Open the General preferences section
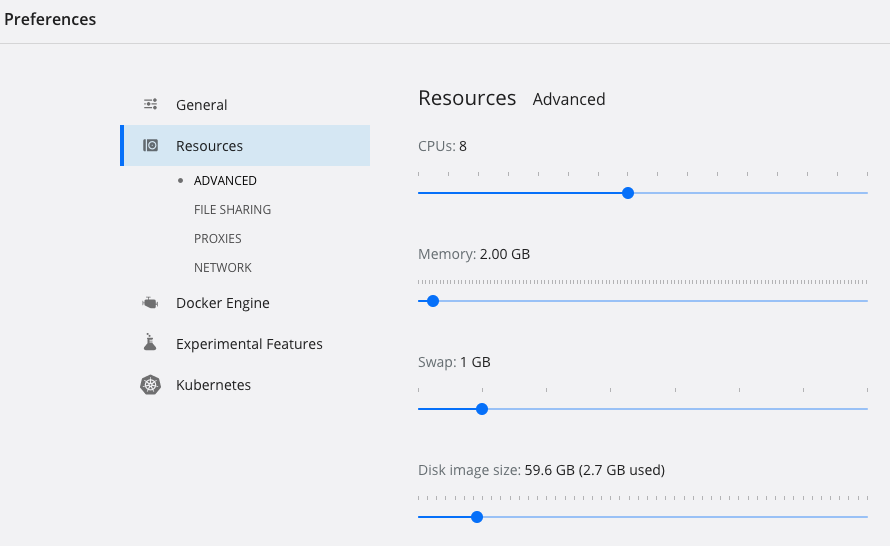This screenshot has height=546, width=890. point(201,105)
